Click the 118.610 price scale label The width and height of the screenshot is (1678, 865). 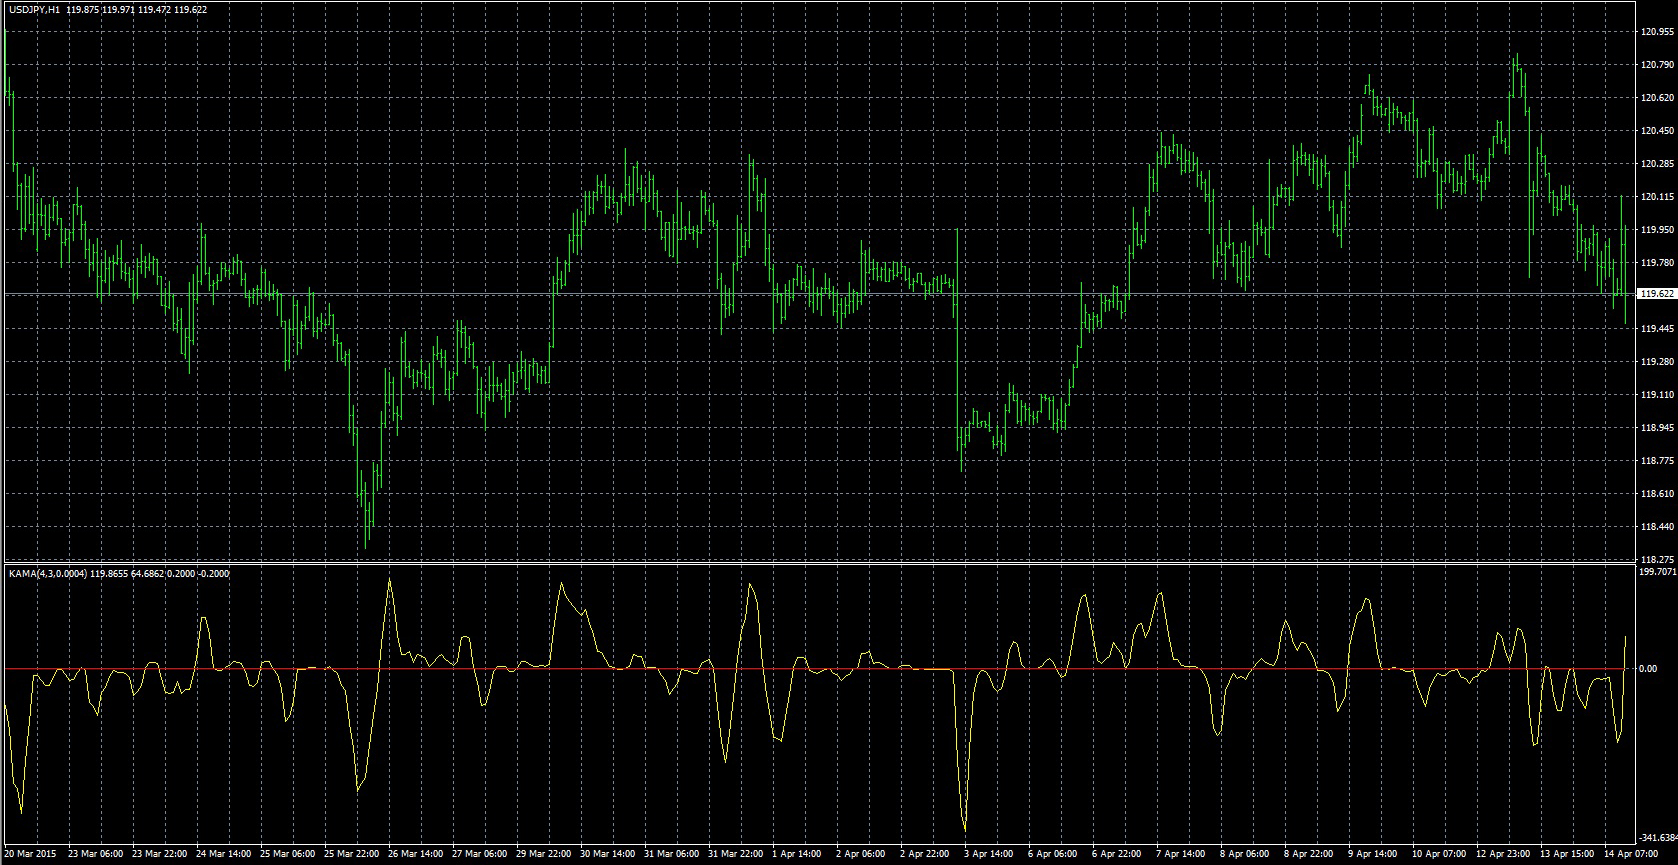click(x=1656, y=494)
